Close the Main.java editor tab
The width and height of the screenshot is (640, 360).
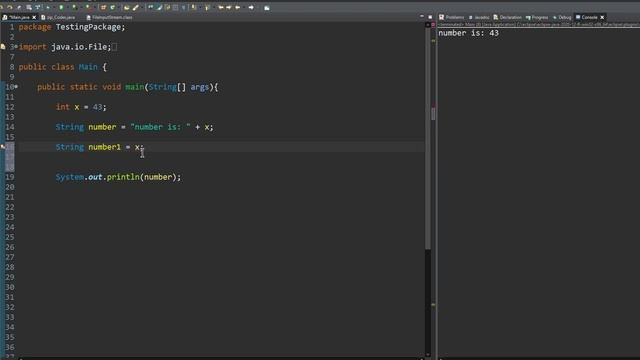[x=34, y=17]
